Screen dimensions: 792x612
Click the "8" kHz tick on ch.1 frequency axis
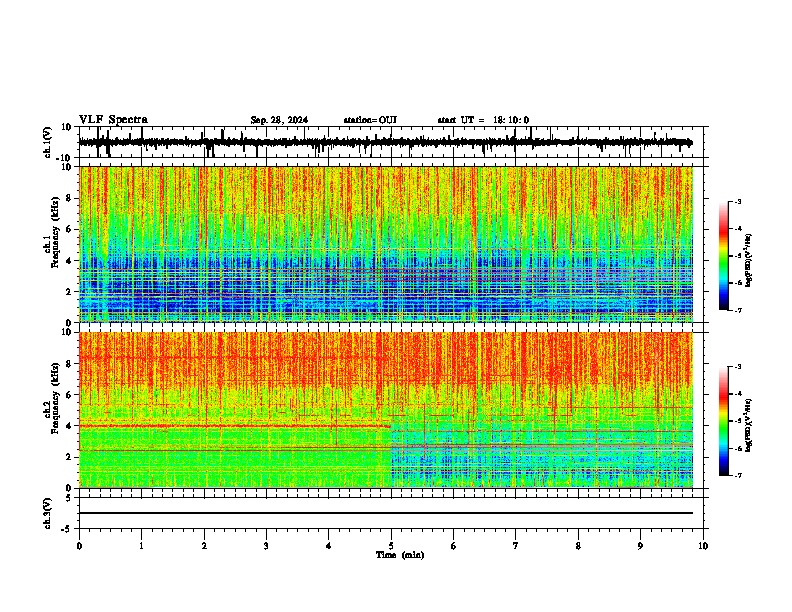(x=70, y=198)
